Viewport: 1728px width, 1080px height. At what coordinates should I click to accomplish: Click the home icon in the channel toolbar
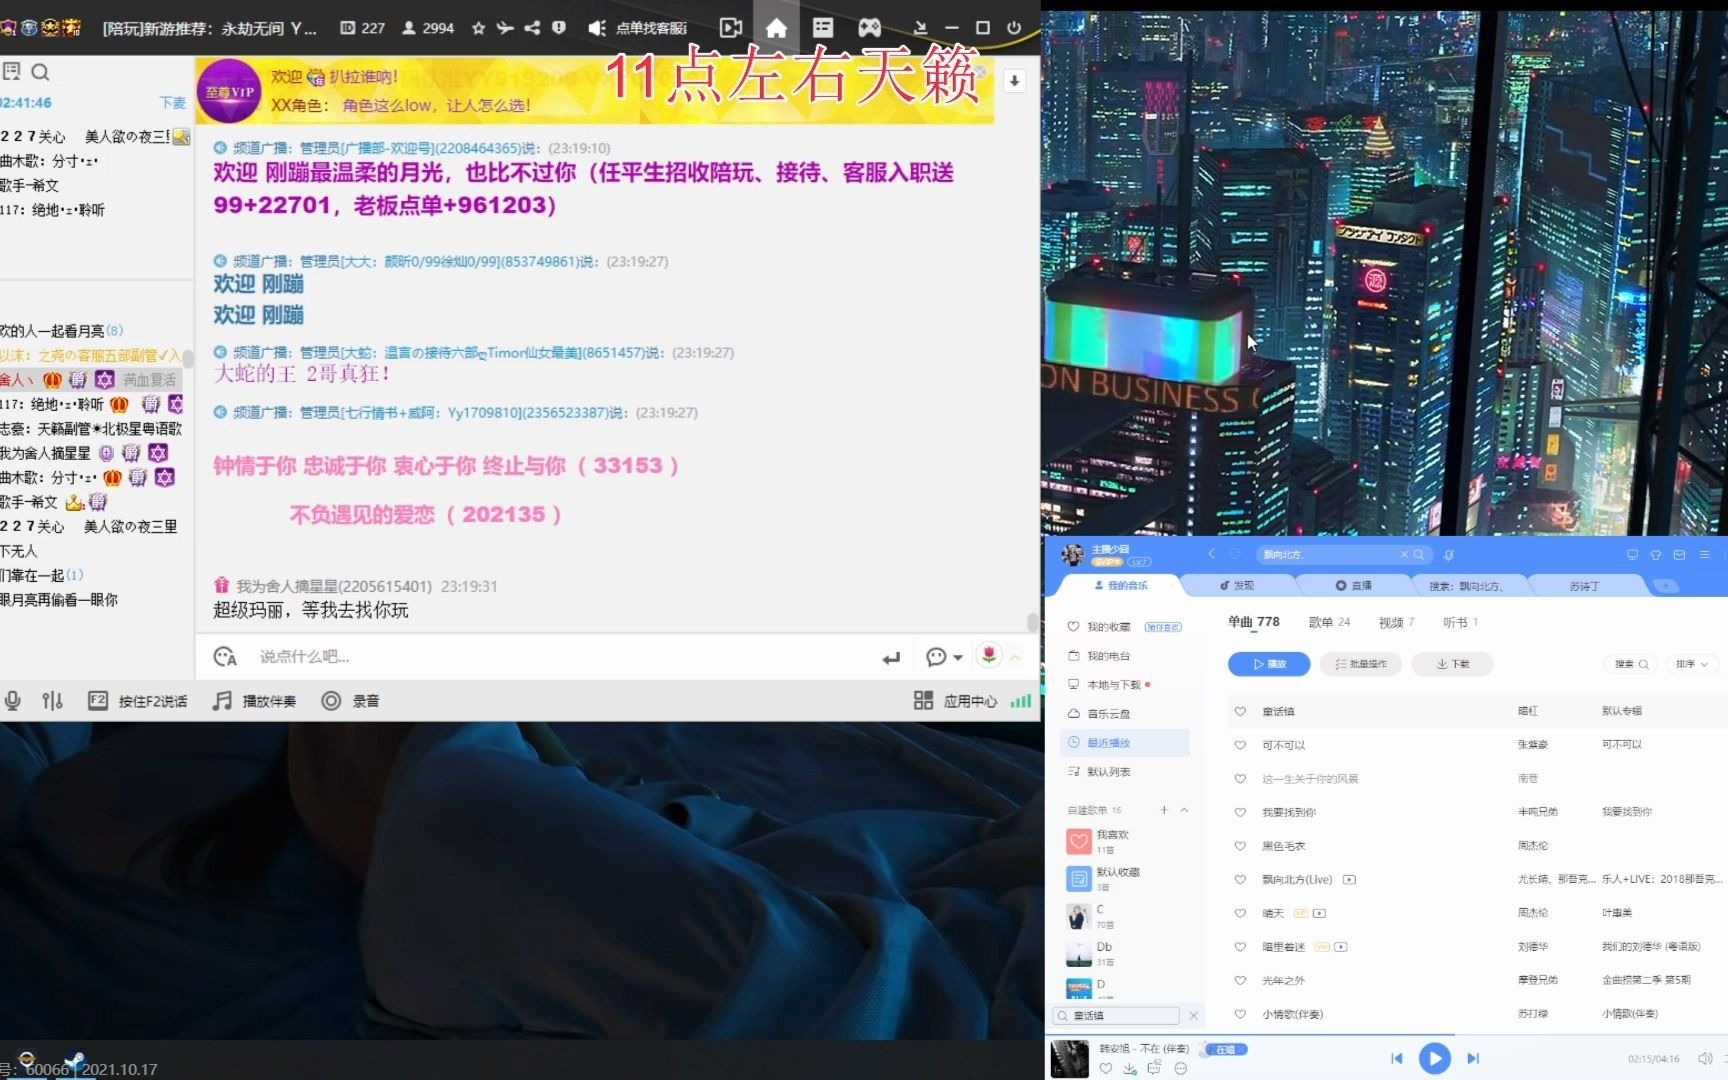coord(776,27)
